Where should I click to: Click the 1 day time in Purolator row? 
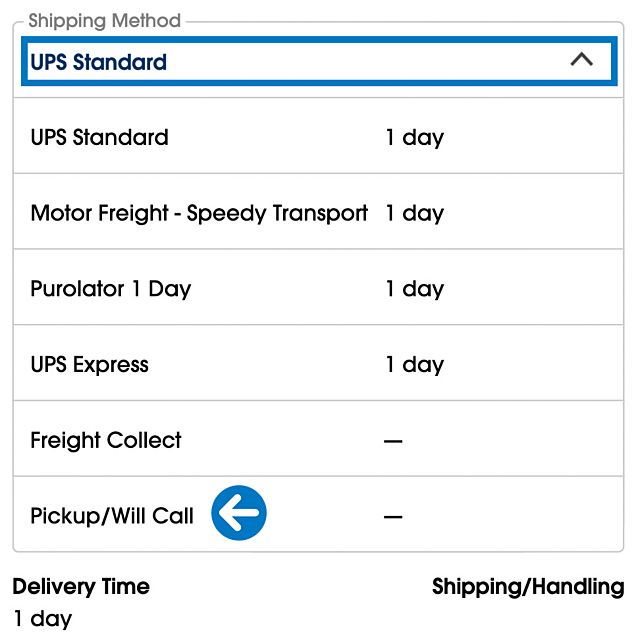point(414,290)
